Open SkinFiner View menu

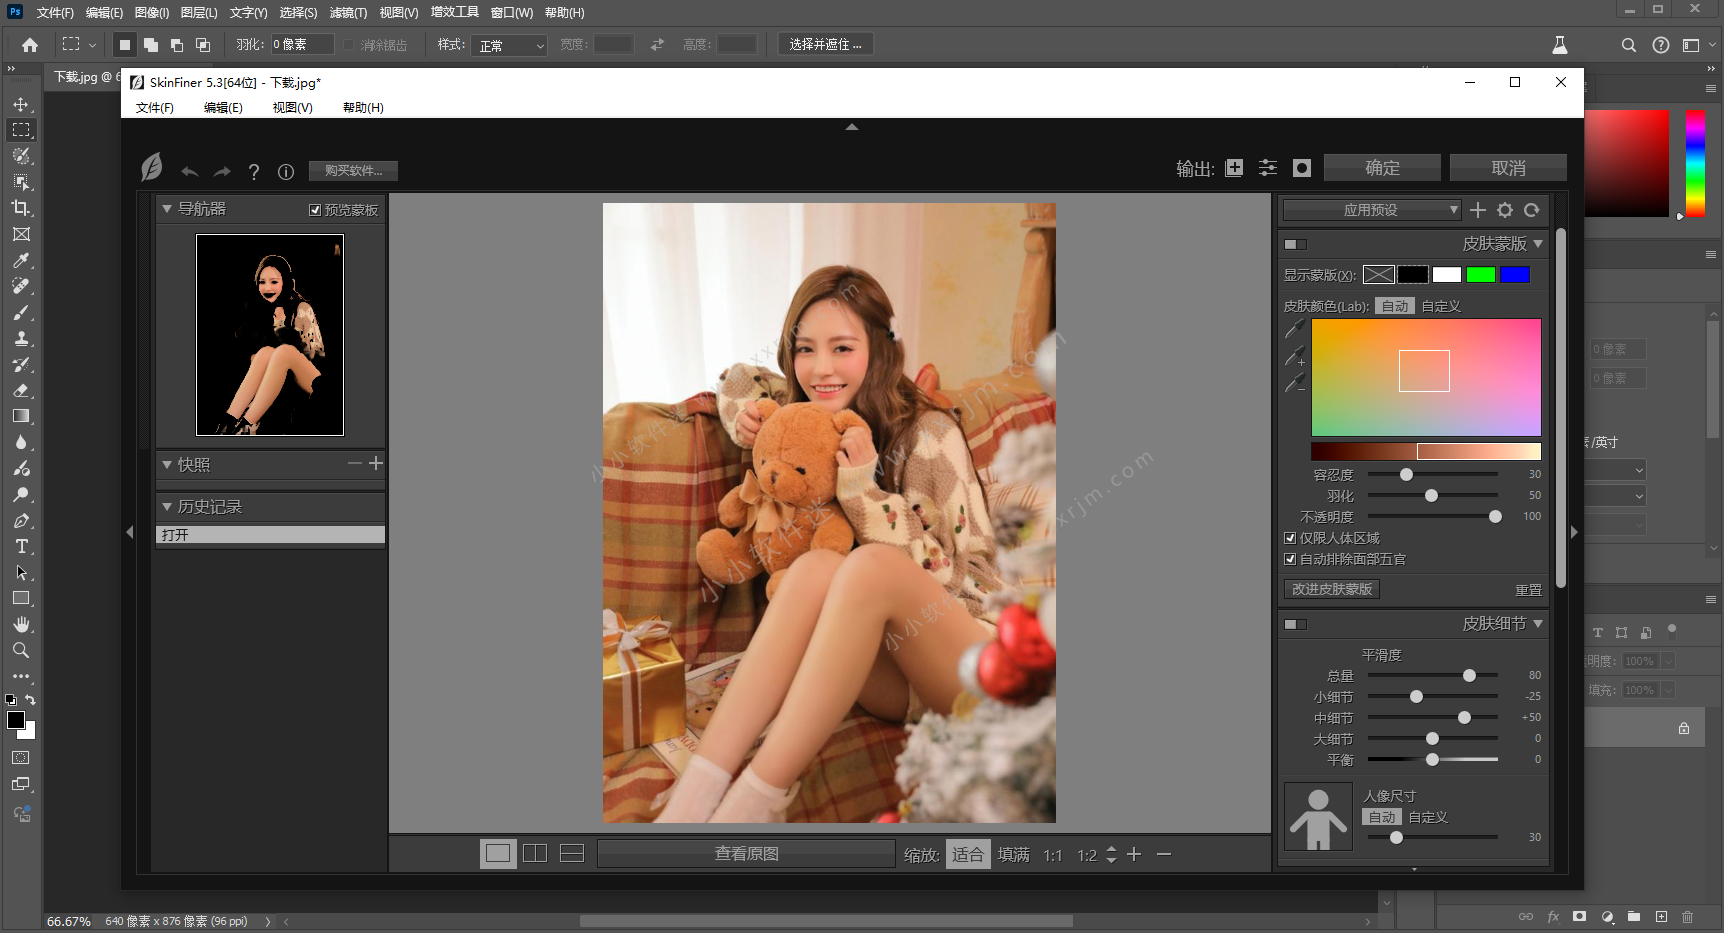(292, 108)
